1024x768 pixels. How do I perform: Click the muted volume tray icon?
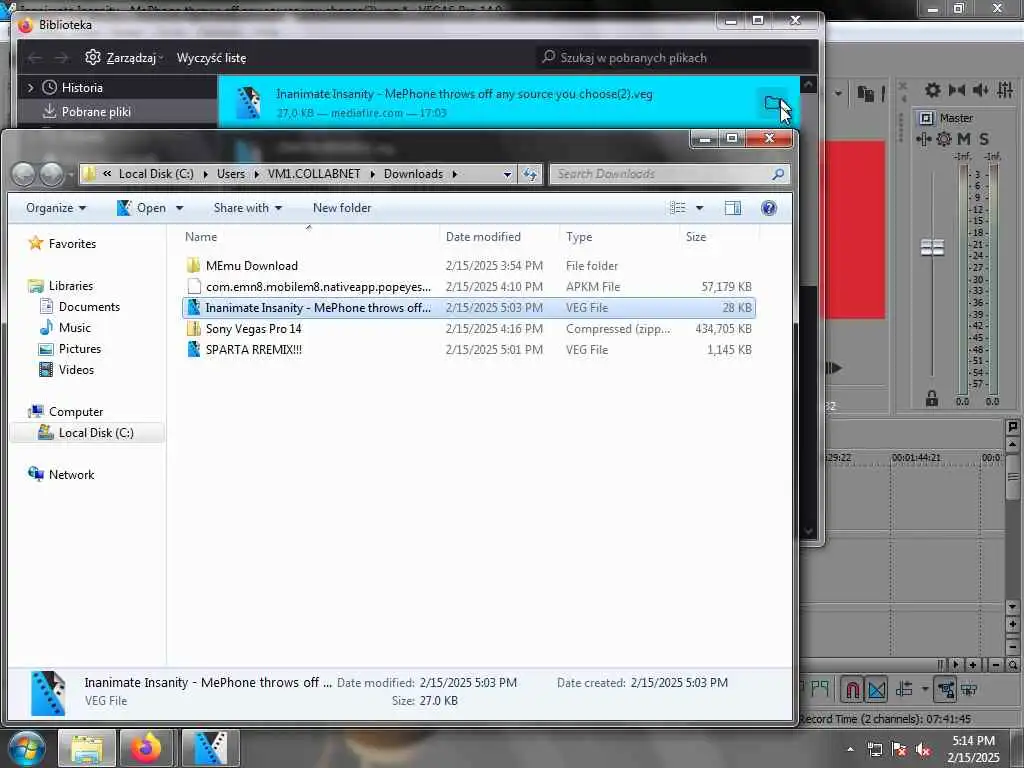923,750
